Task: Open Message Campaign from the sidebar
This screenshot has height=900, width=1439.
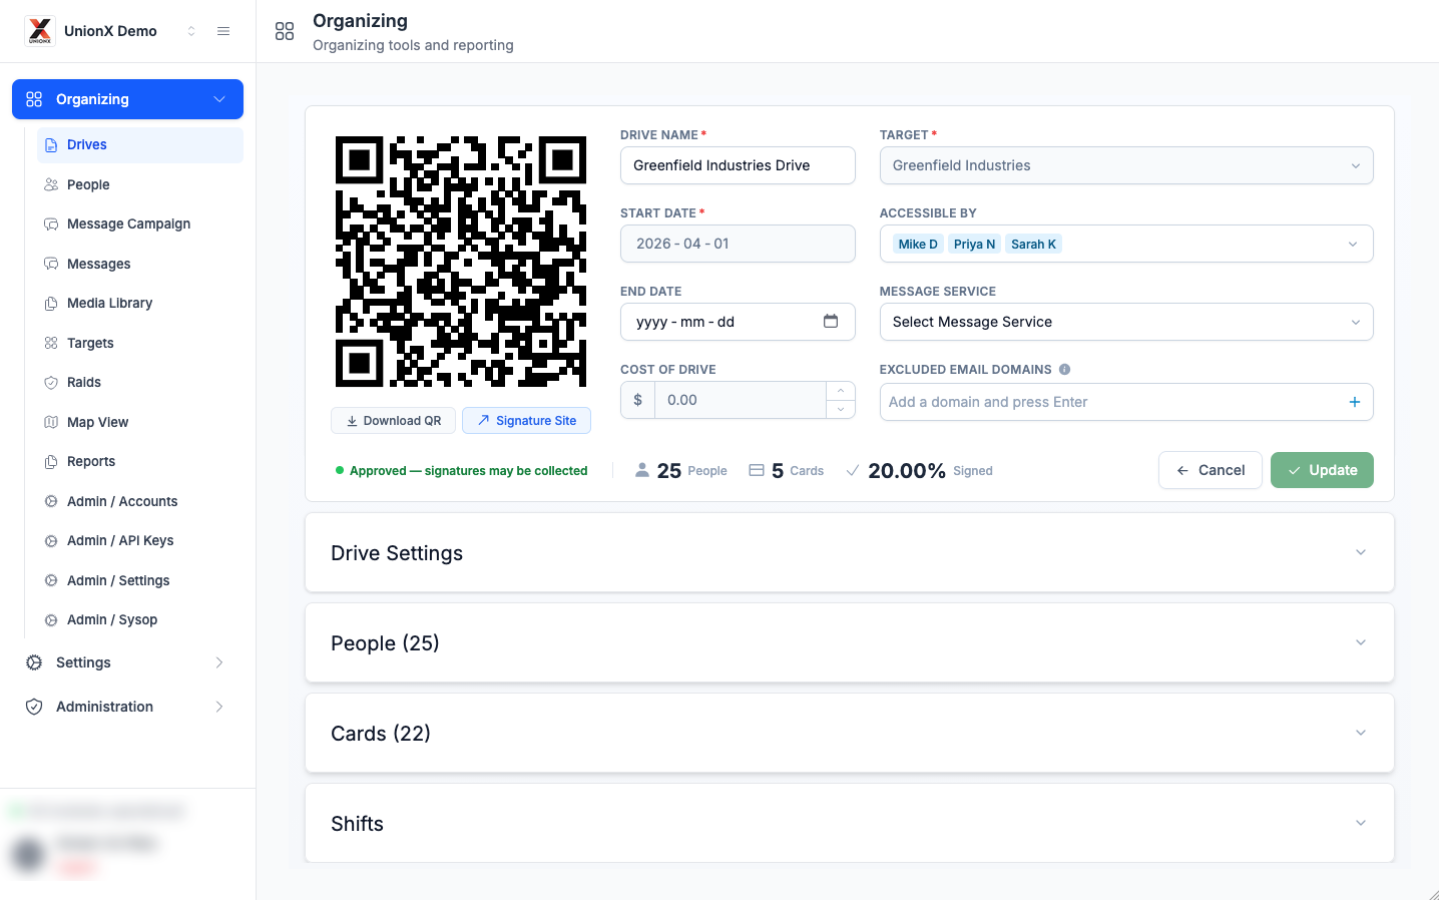Action: 140,224
